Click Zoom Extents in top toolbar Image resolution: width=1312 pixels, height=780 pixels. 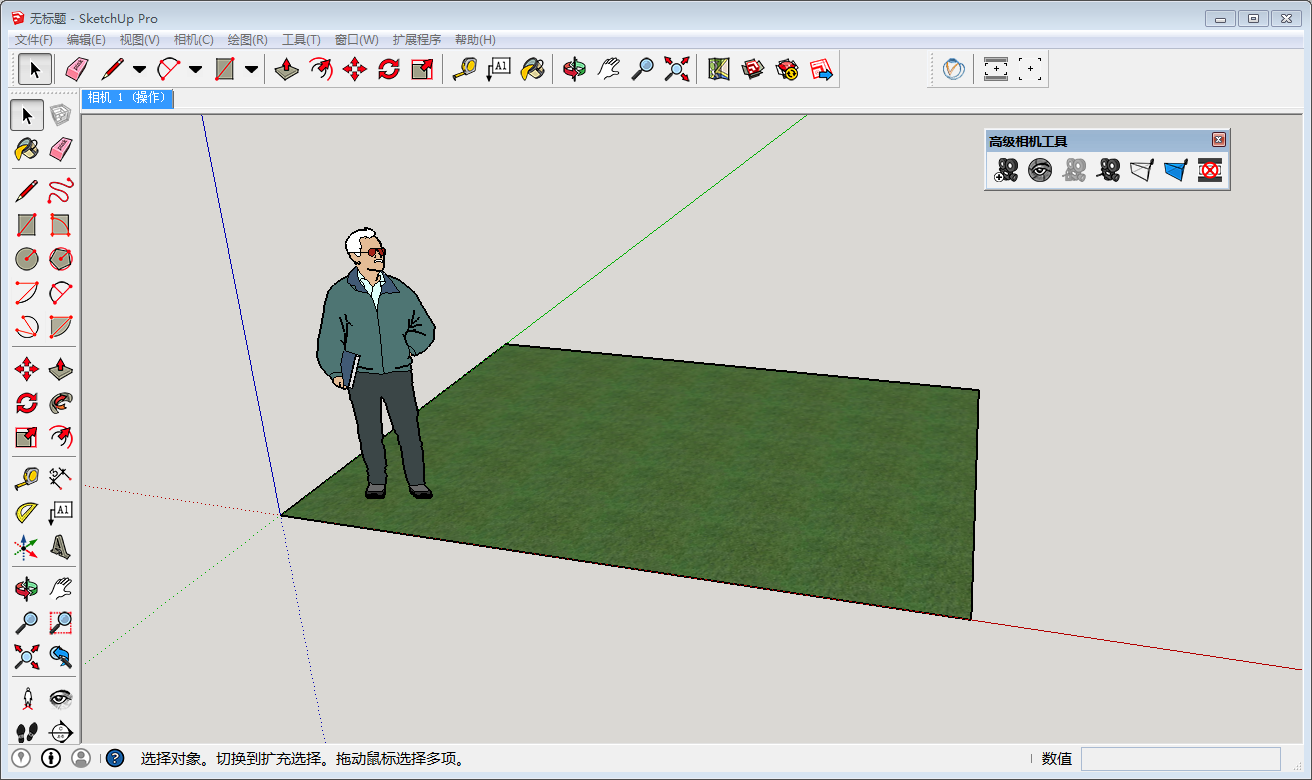click(x=677, y=69)
